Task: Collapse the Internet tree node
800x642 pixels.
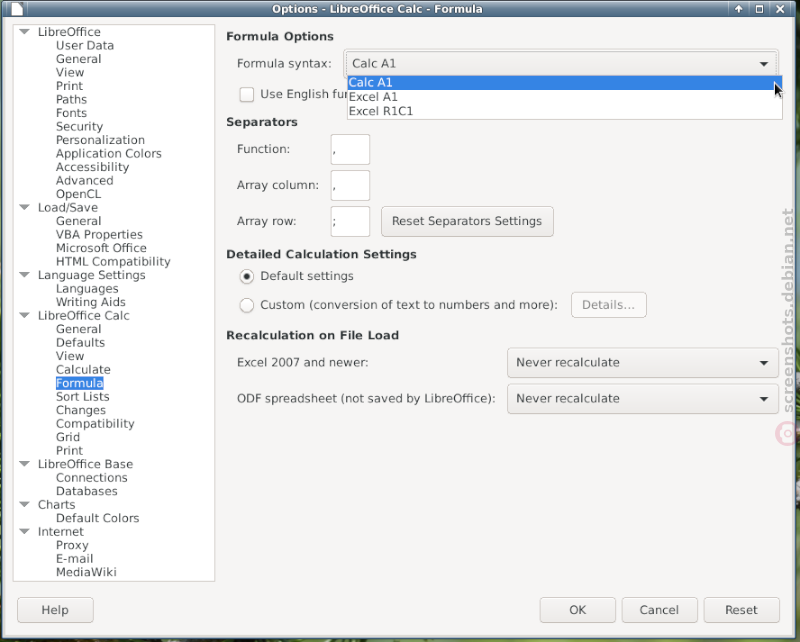Action: [x=24, y=531]
